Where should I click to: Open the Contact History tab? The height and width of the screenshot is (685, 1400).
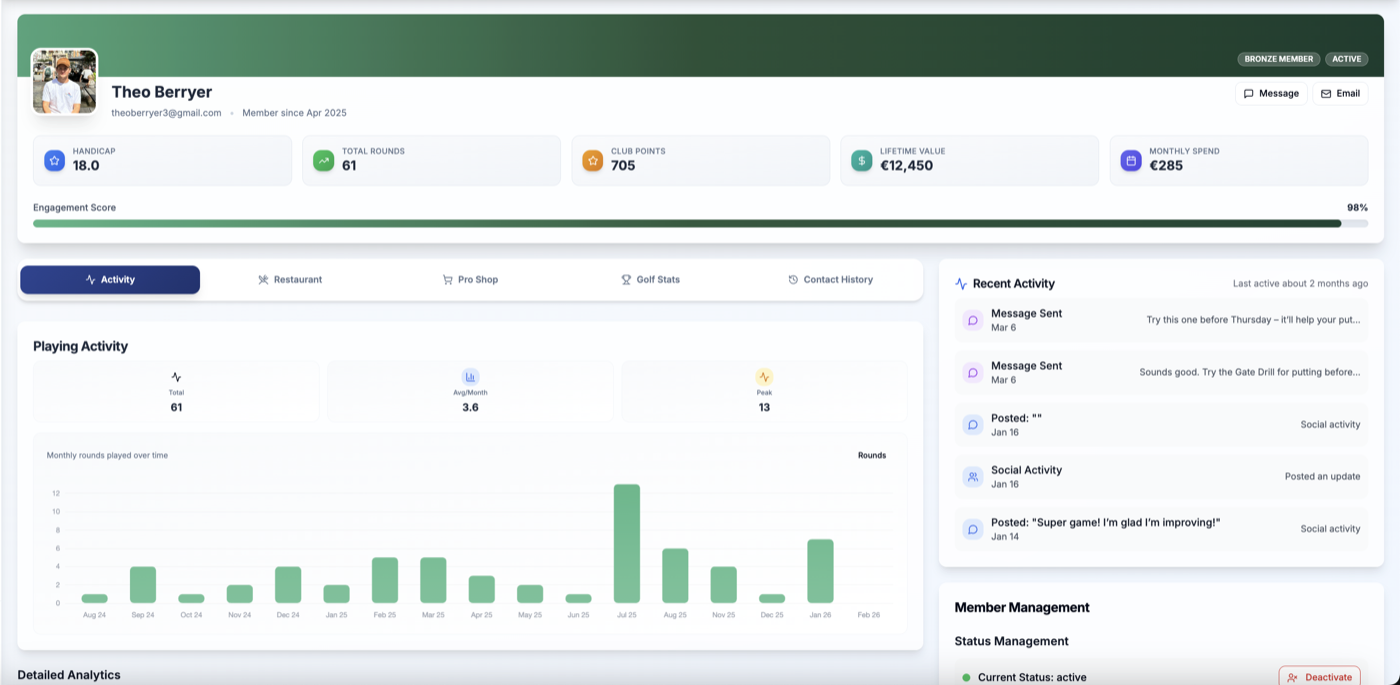pos(830,280)
